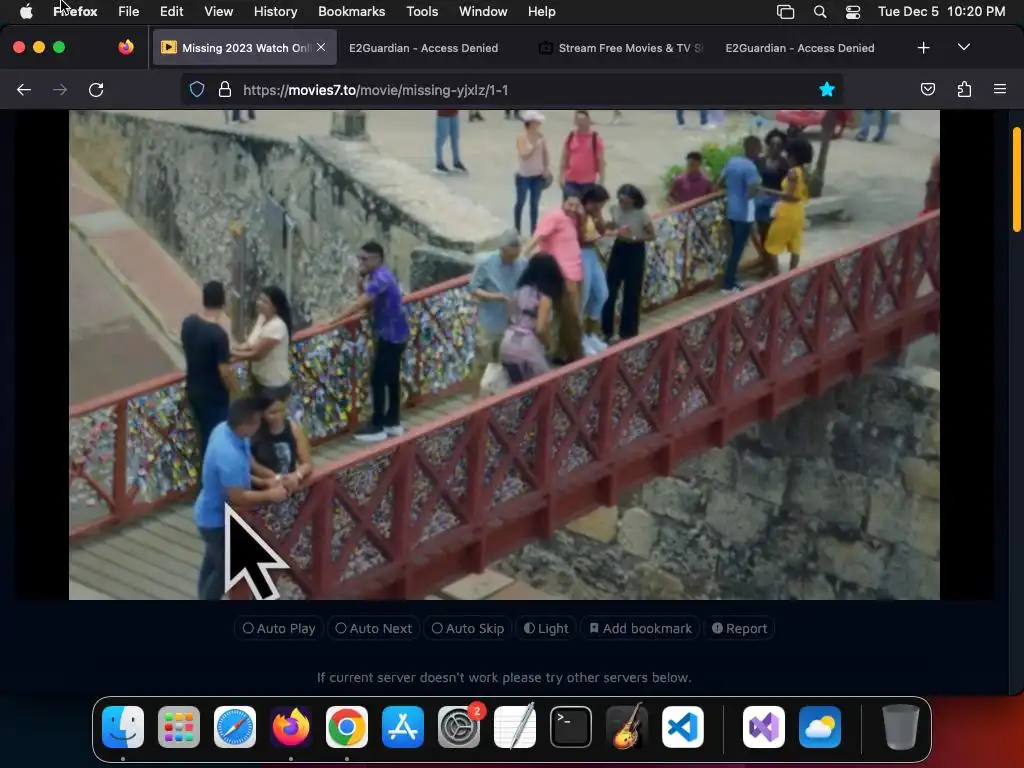
Task: Open App Store from the Dock
Action: 403,727
